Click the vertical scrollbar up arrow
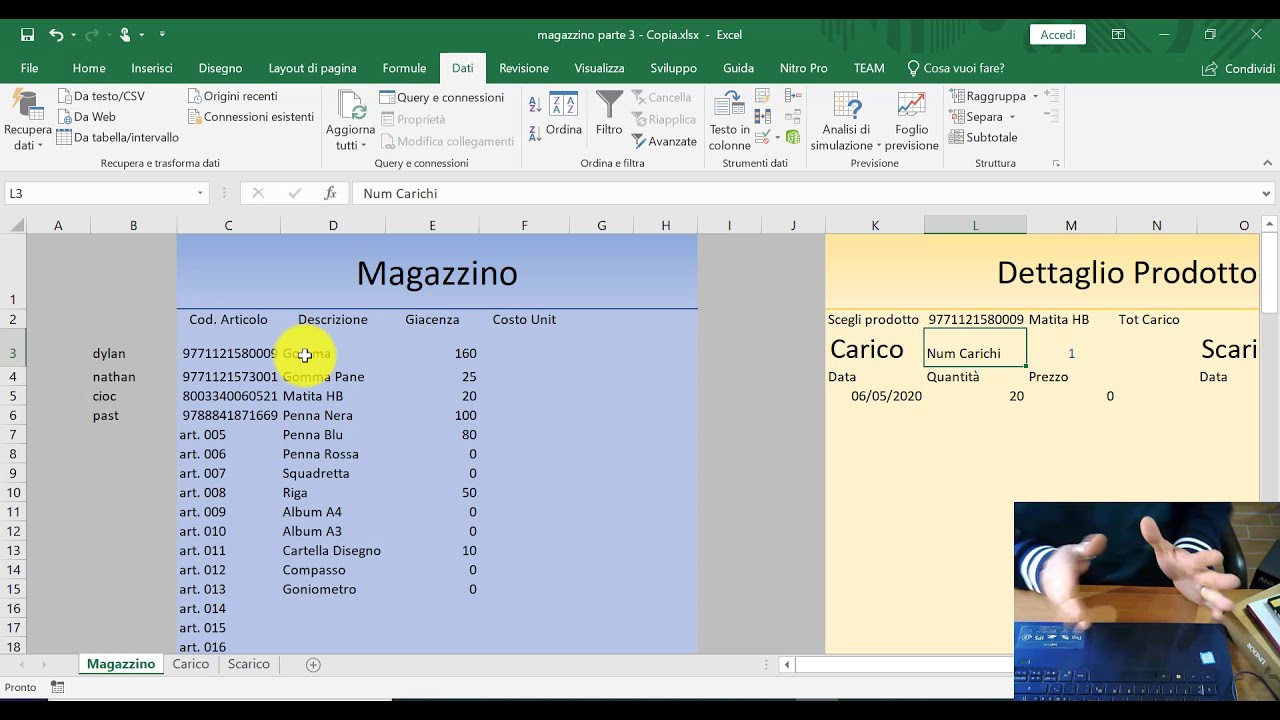The image size is (1280, 720). click(x=1270, y=225)
